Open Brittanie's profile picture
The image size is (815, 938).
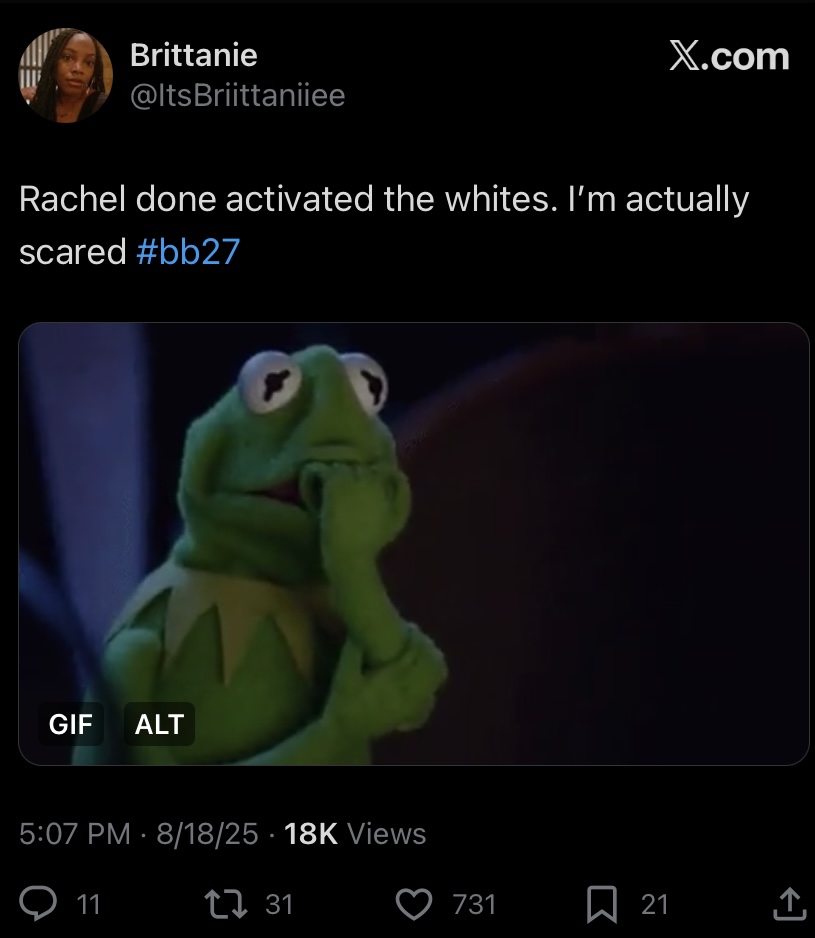pos(66,75)
